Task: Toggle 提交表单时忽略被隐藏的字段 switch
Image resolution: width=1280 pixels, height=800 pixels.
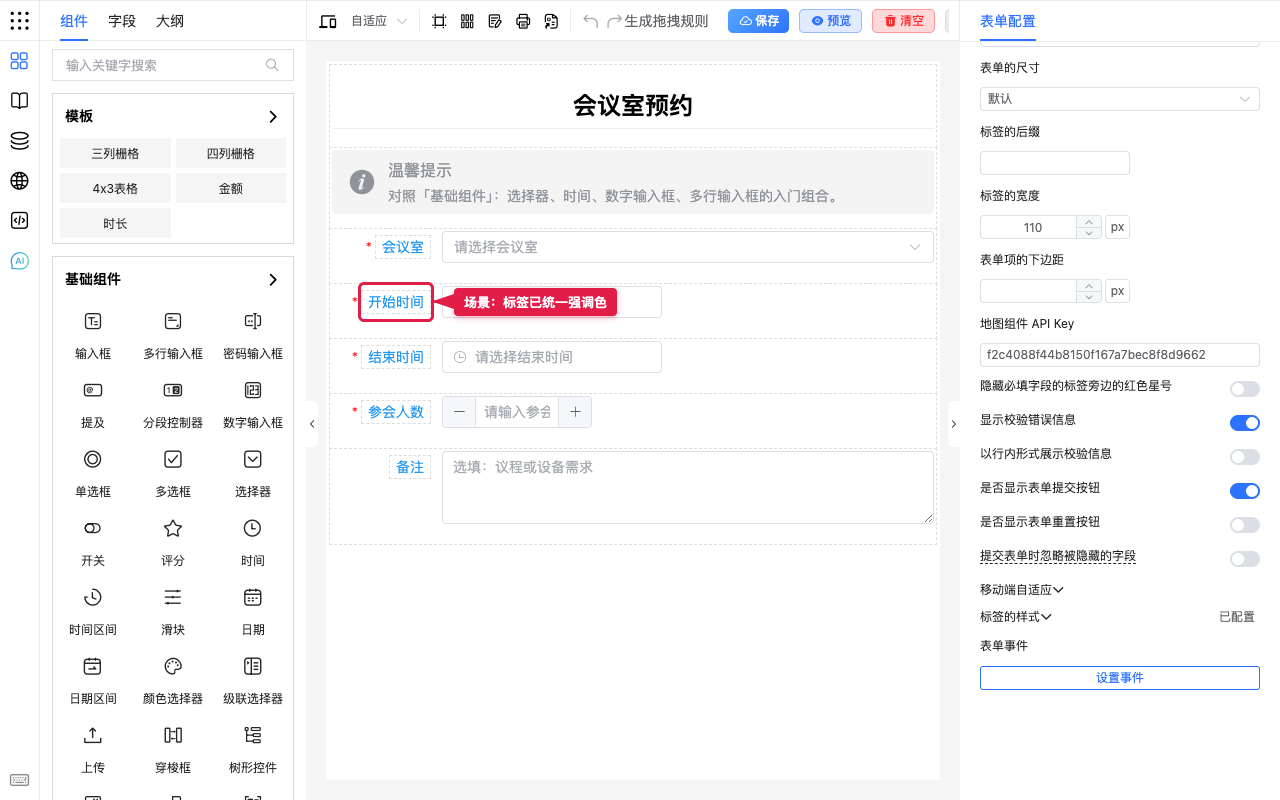Action: coord(1245,559)
